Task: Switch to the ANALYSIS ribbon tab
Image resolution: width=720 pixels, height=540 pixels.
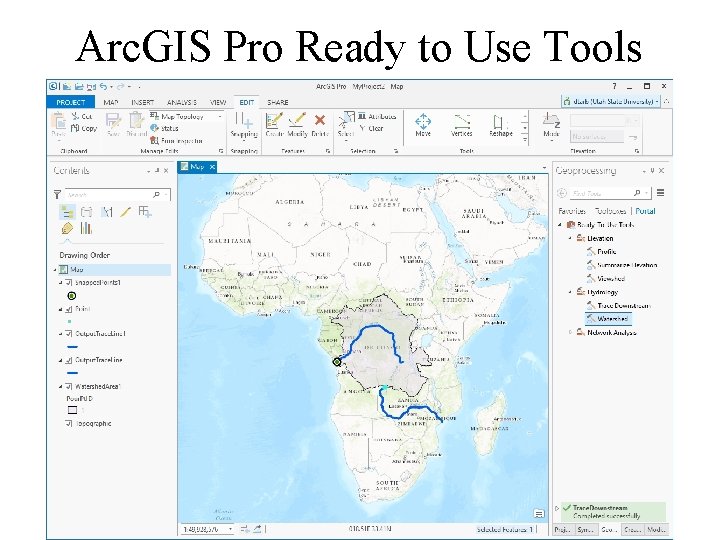Action: point(182,102)
